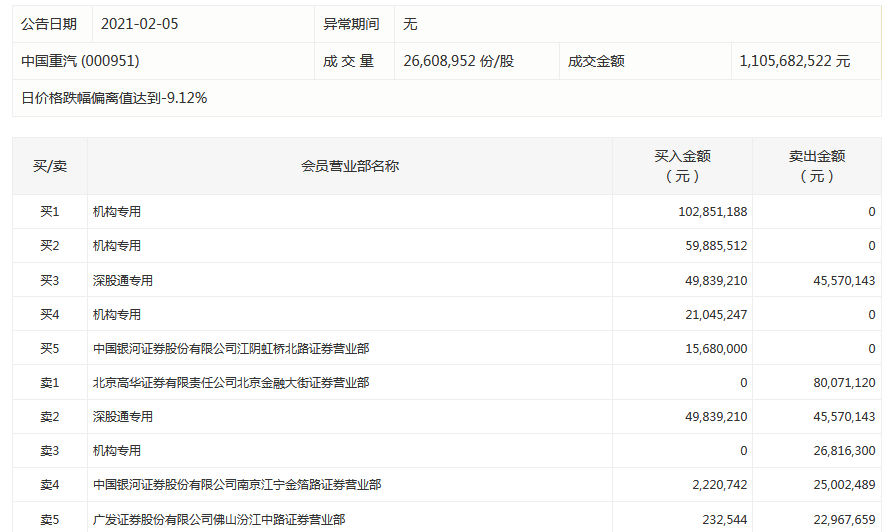
Task: Click the 会员营业部名称 column header
Action: point(350,166)
